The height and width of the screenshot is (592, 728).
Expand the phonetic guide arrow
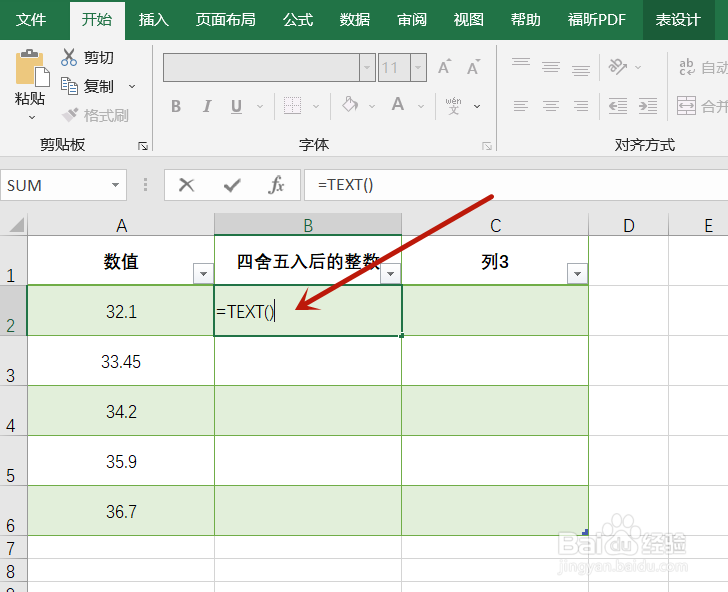pos(477,106)
